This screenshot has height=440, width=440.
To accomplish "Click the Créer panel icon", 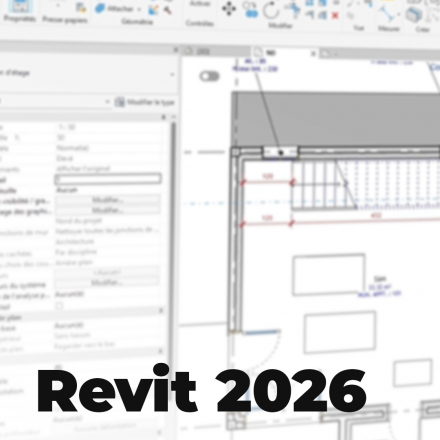I will (414, 14).
